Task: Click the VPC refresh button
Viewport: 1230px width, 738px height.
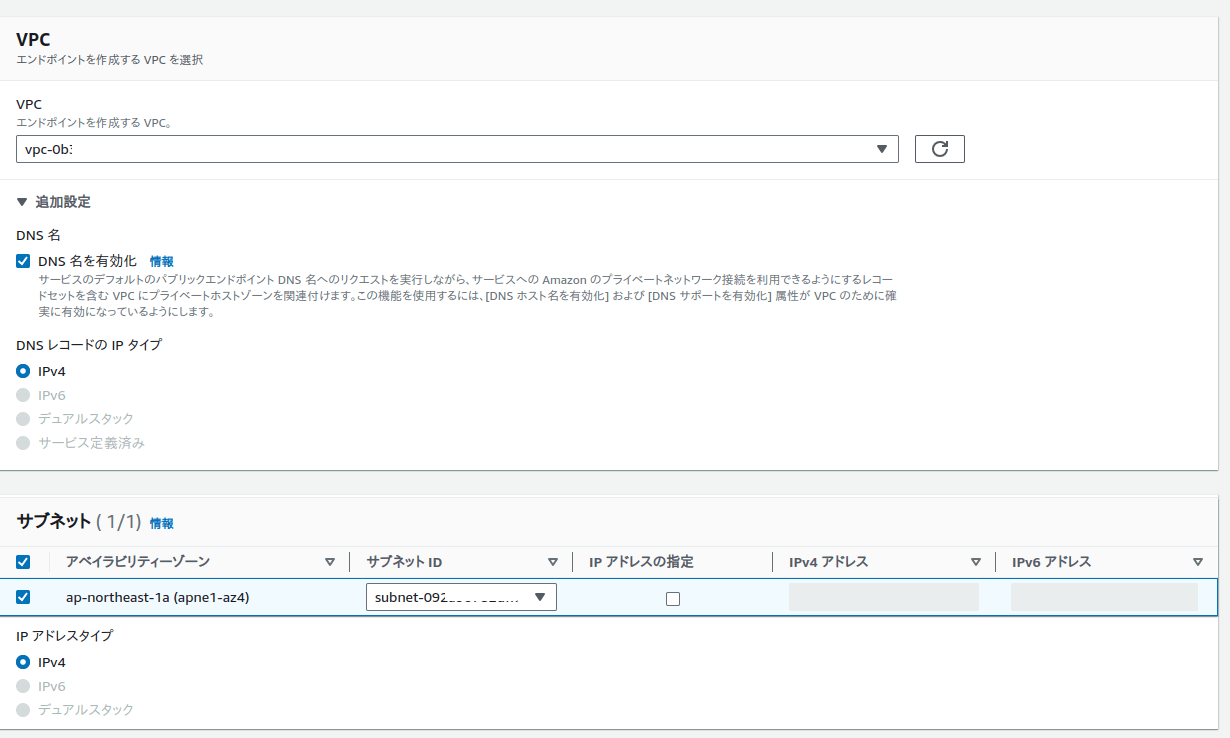Action: coord(939,149)
